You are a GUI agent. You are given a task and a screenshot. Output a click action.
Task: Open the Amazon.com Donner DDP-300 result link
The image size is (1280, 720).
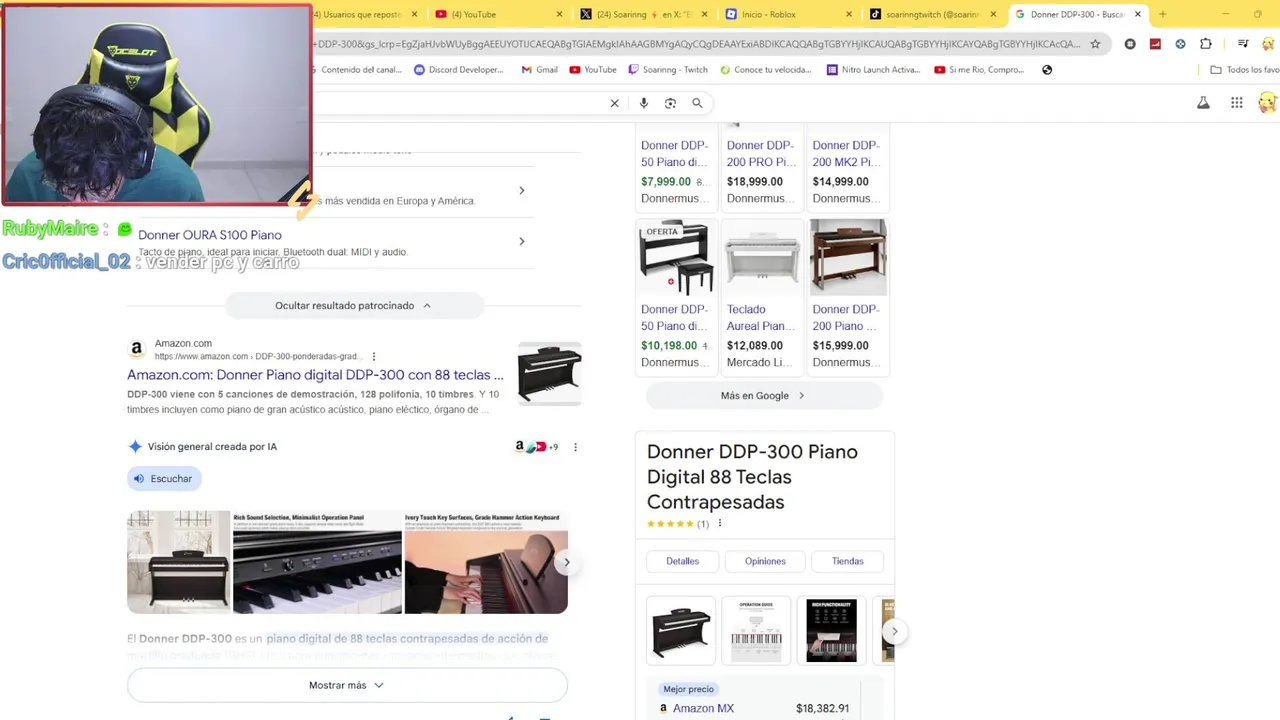(315, 375)
